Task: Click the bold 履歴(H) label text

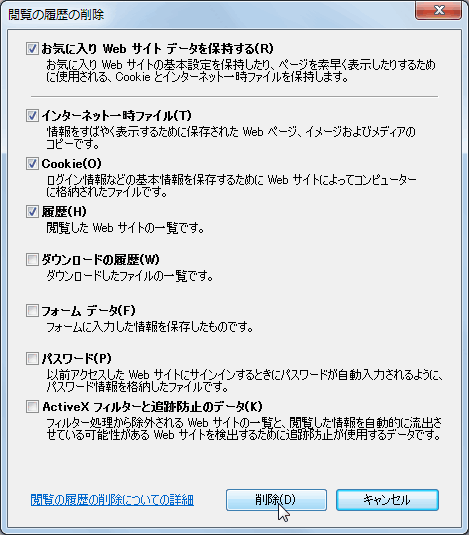Action: coord(64,212)
